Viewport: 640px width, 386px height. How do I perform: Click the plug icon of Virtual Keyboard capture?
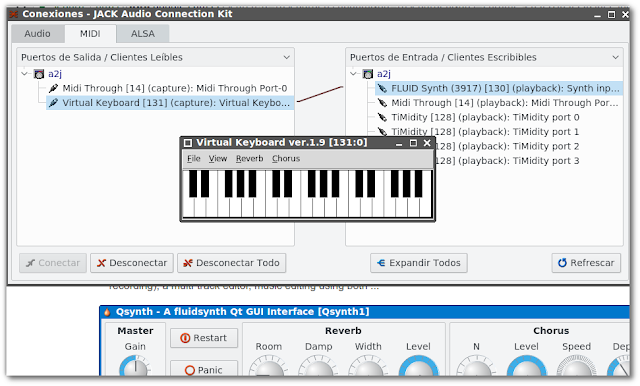pyautogui.click(x=53, y=103)
